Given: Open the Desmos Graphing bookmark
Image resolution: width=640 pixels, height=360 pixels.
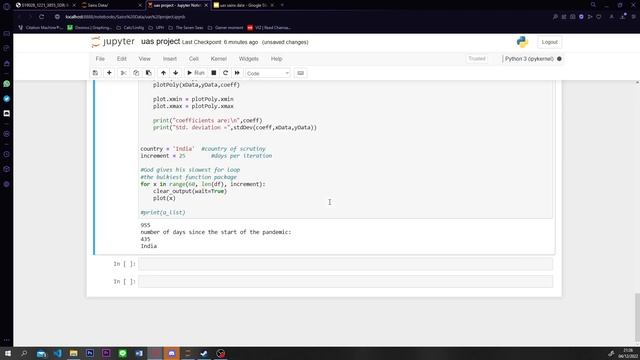Looking at the screenshot, I should pos(89,28).
